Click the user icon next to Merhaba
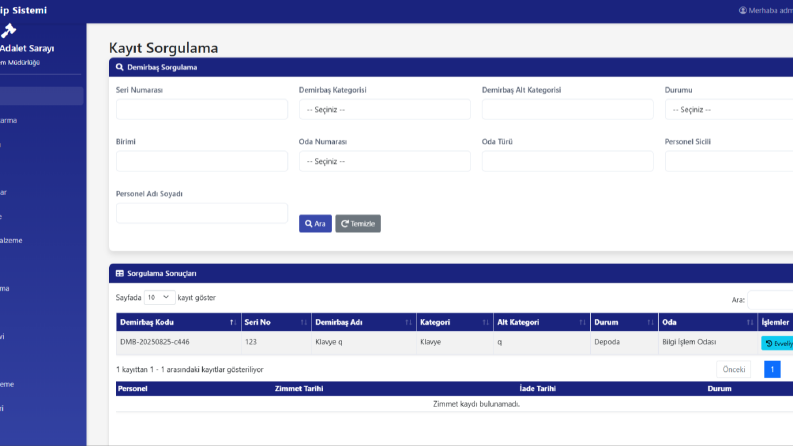793x446 pixels. coord(742,10)
